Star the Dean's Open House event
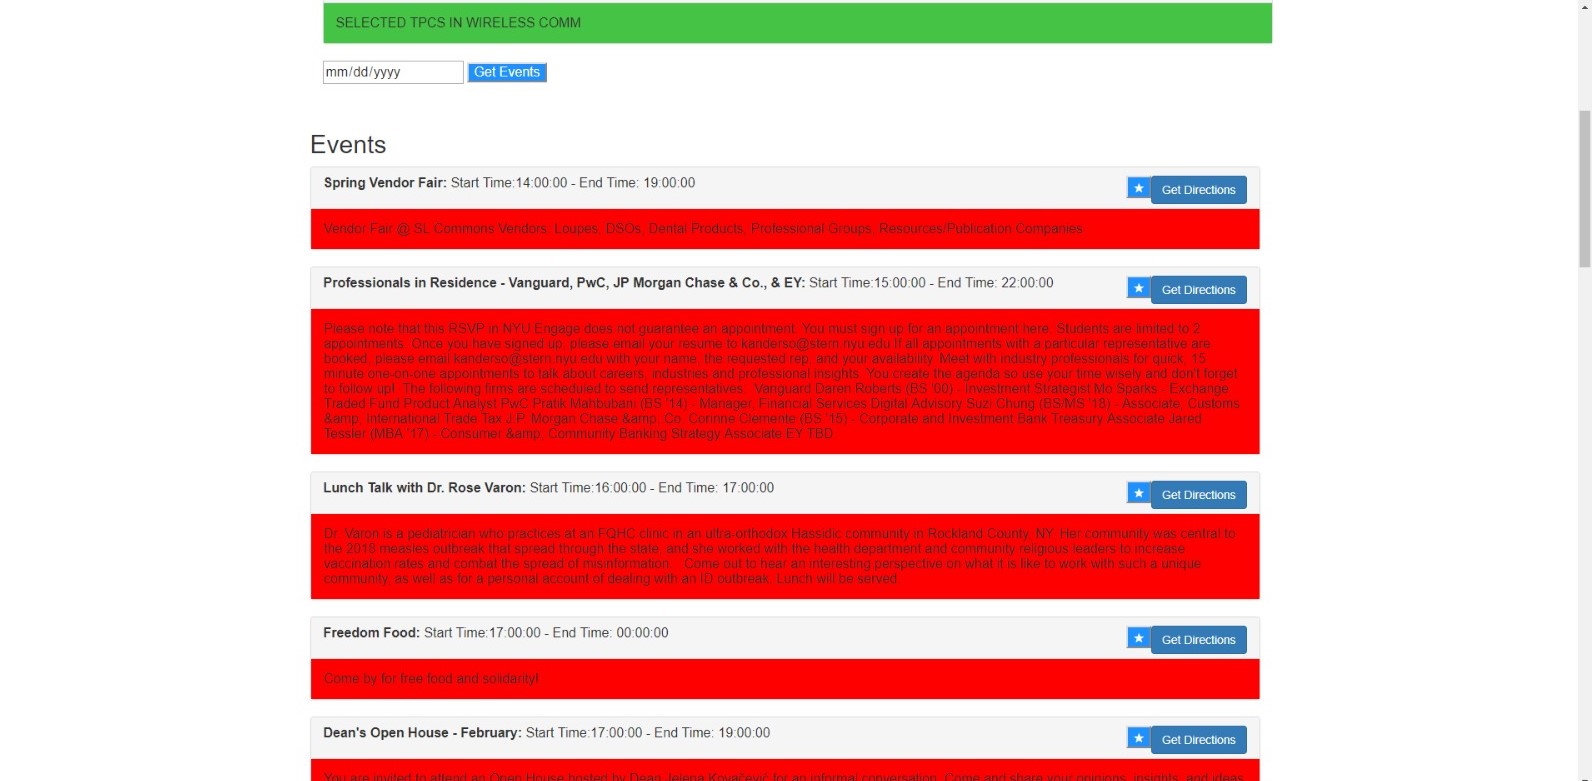 (x=1138, y=738)
